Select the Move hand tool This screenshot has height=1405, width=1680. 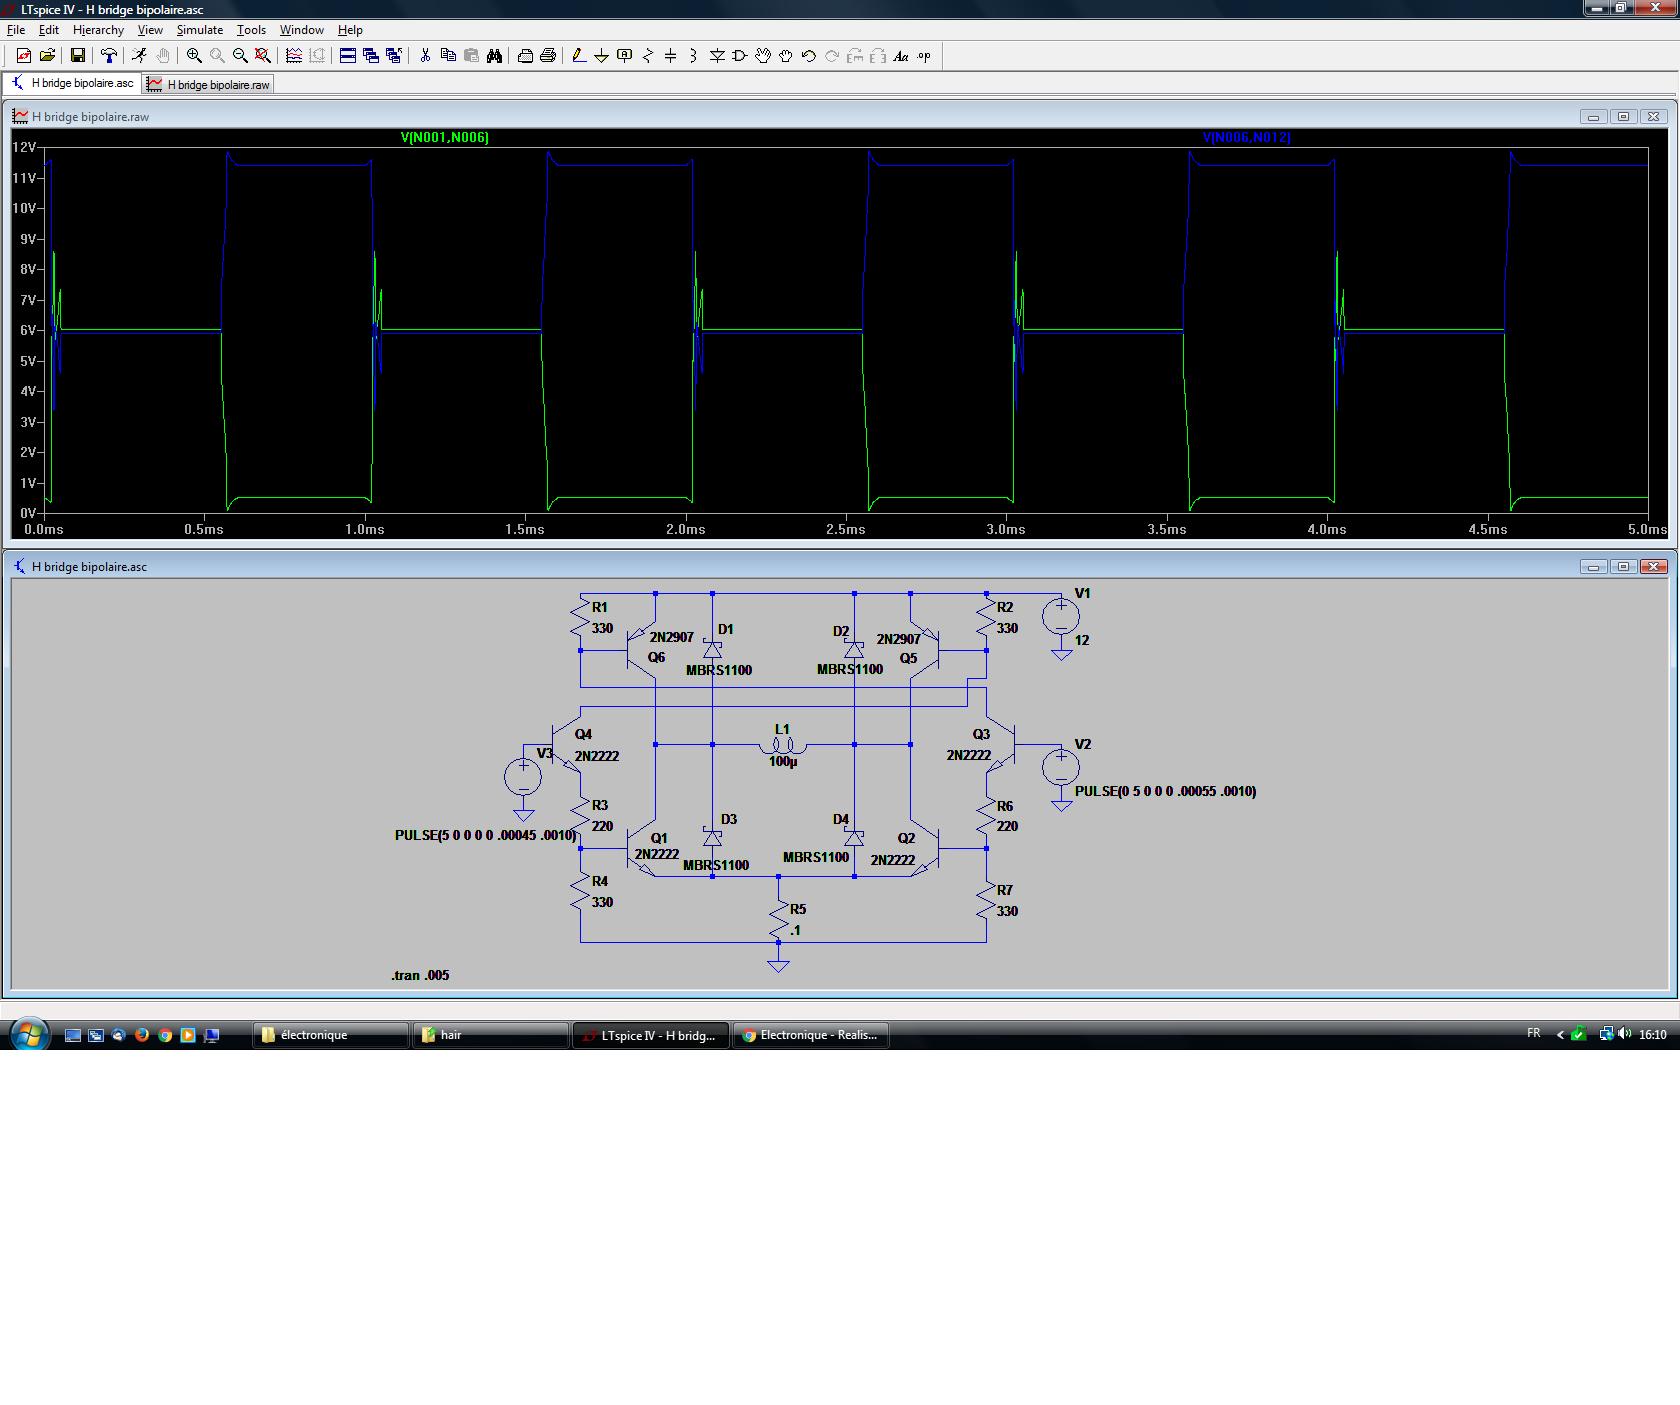(763, 56)
